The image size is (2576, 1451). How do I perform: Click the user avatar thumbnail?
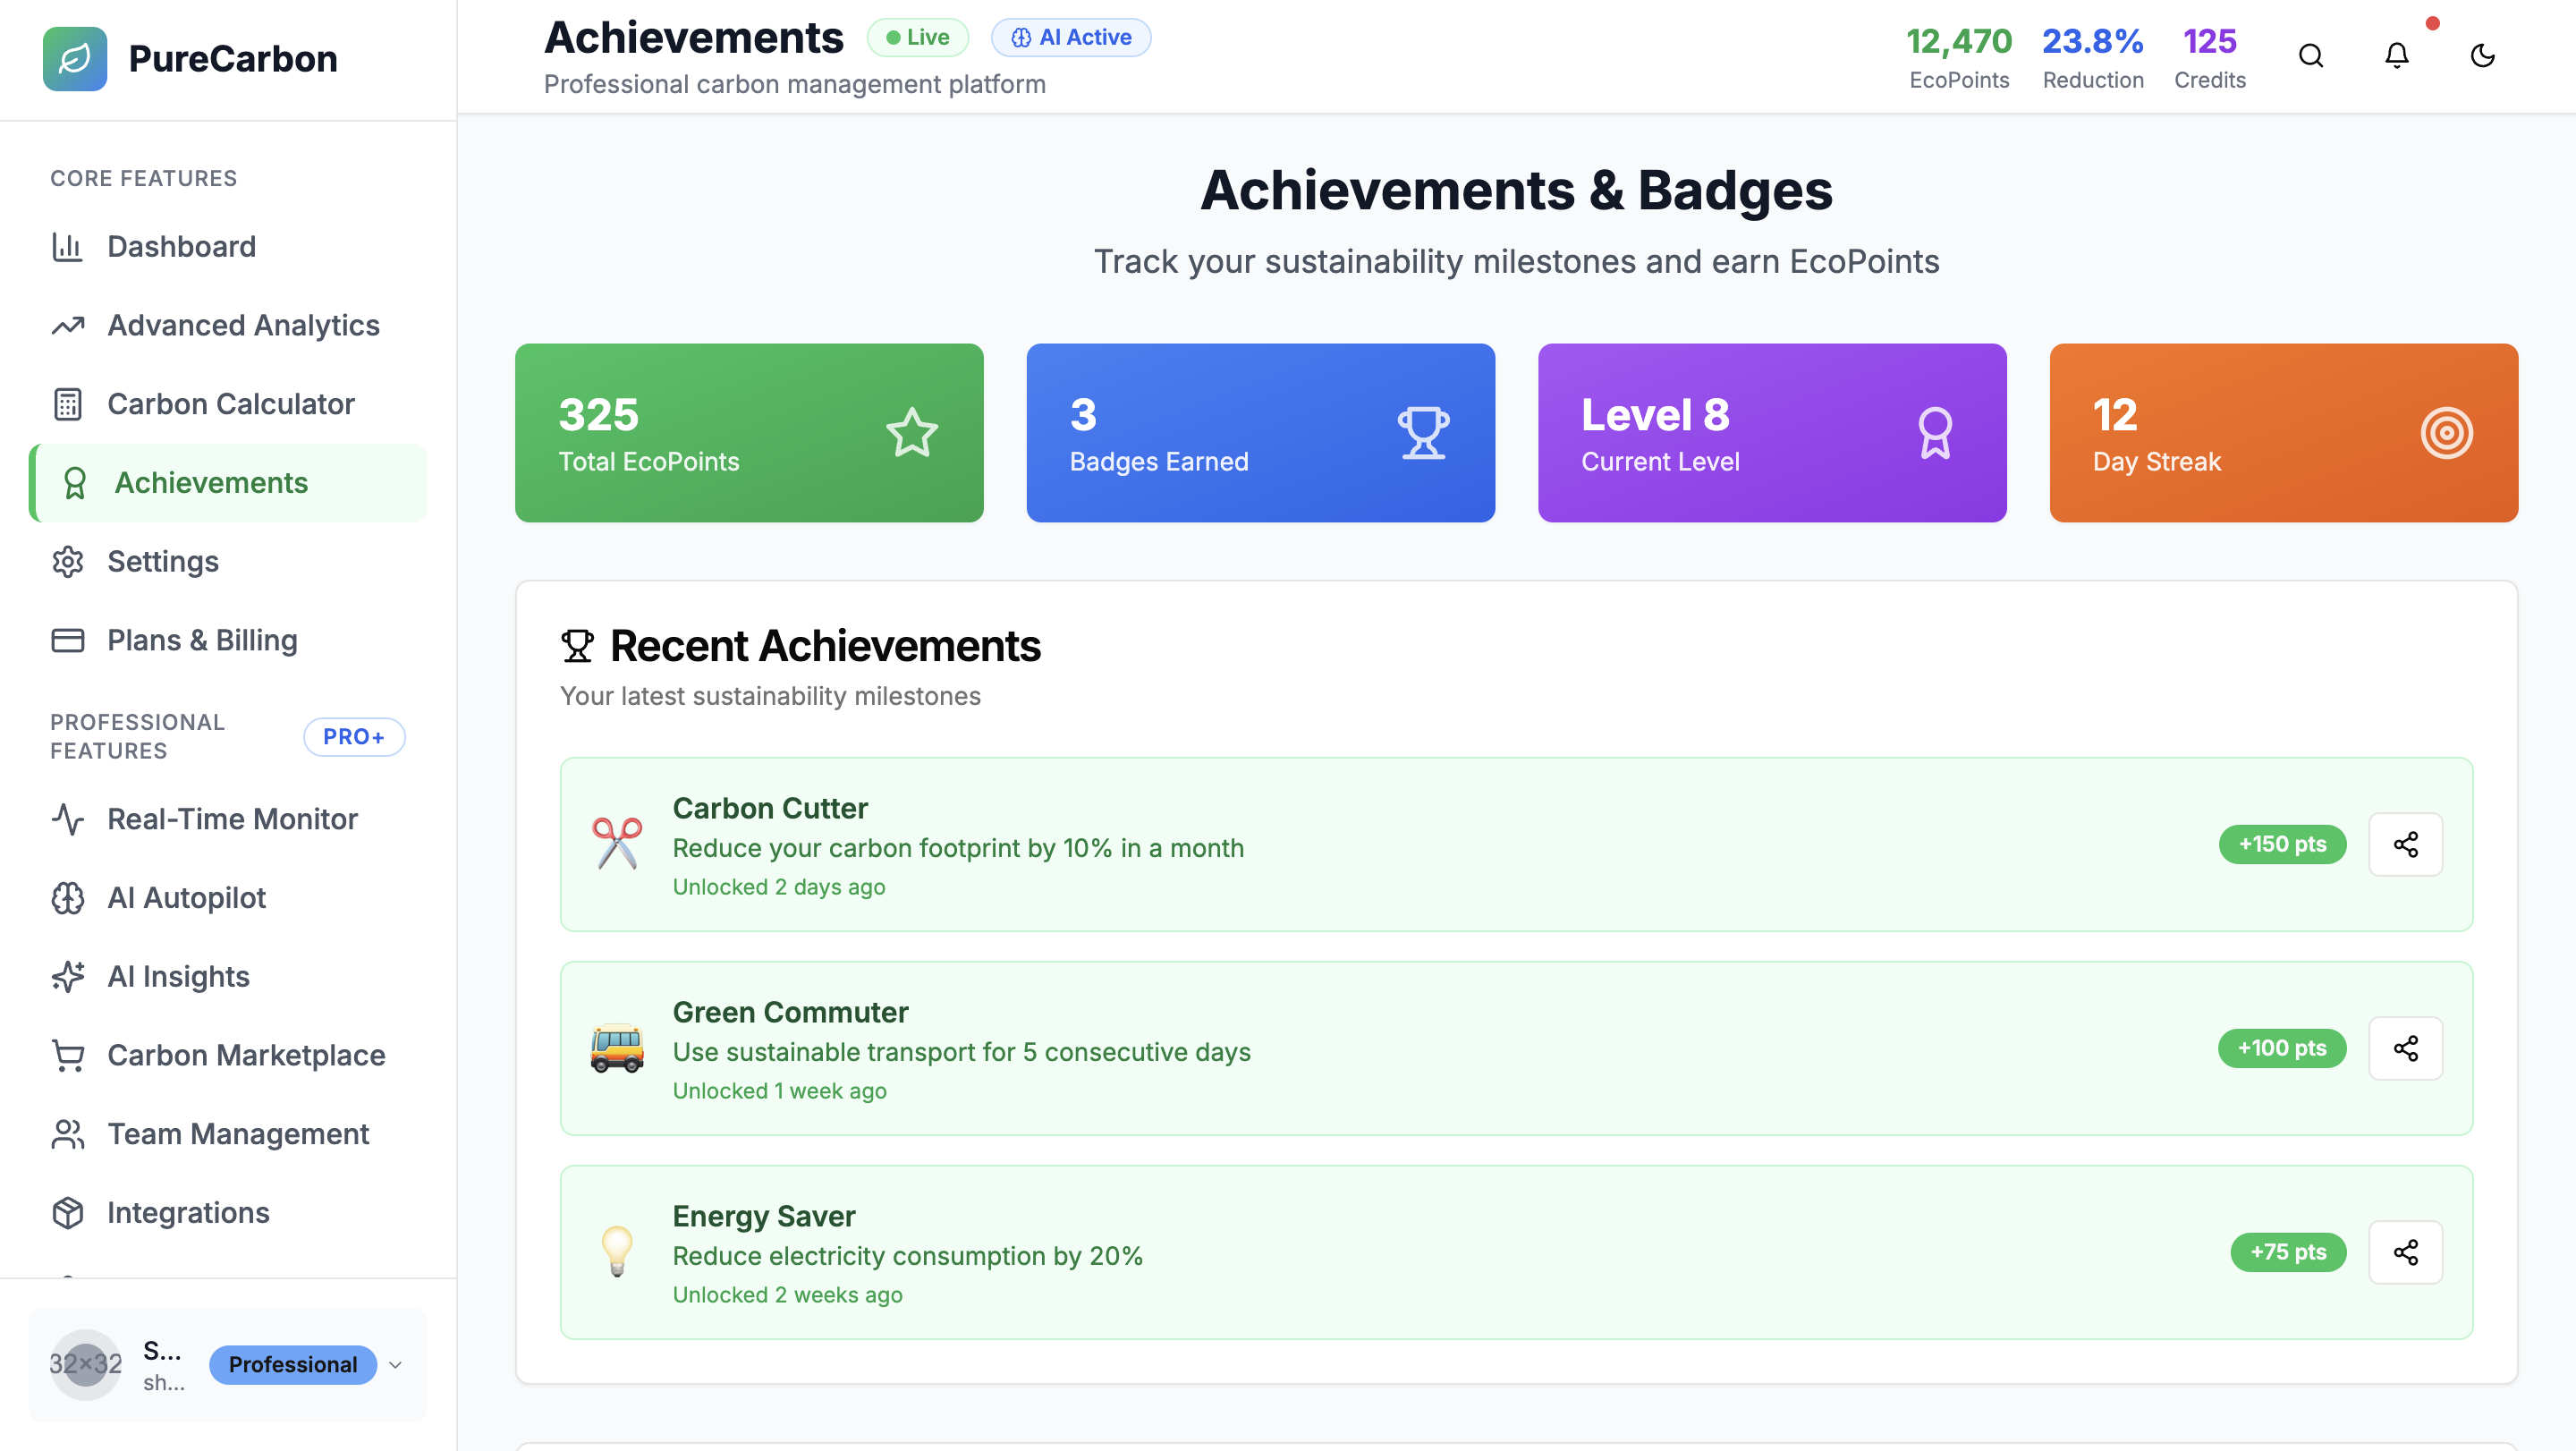click(86, 1365)
